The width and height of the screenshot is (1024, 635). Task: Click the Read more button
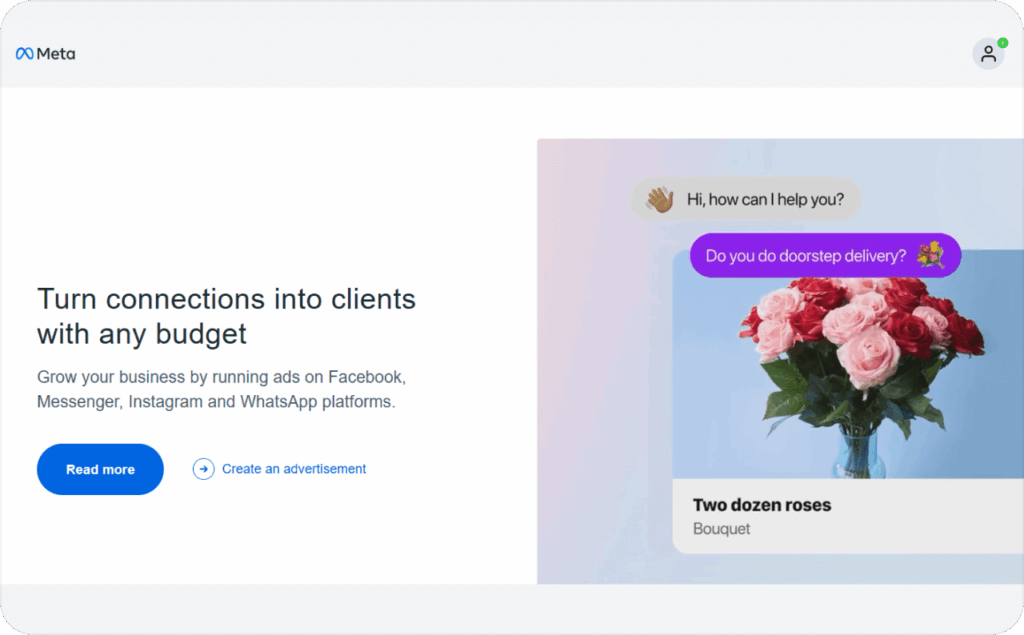99,468
